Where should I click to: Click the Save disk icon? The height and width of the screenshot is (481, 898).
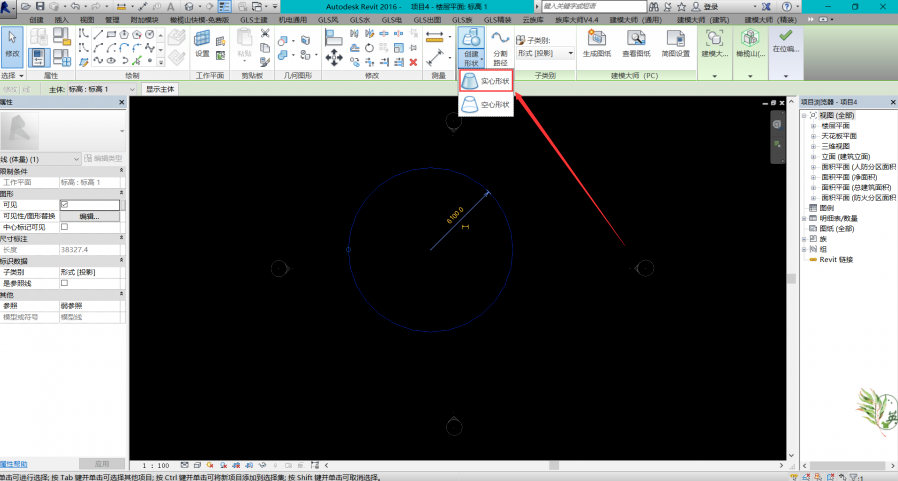[40, 6]
